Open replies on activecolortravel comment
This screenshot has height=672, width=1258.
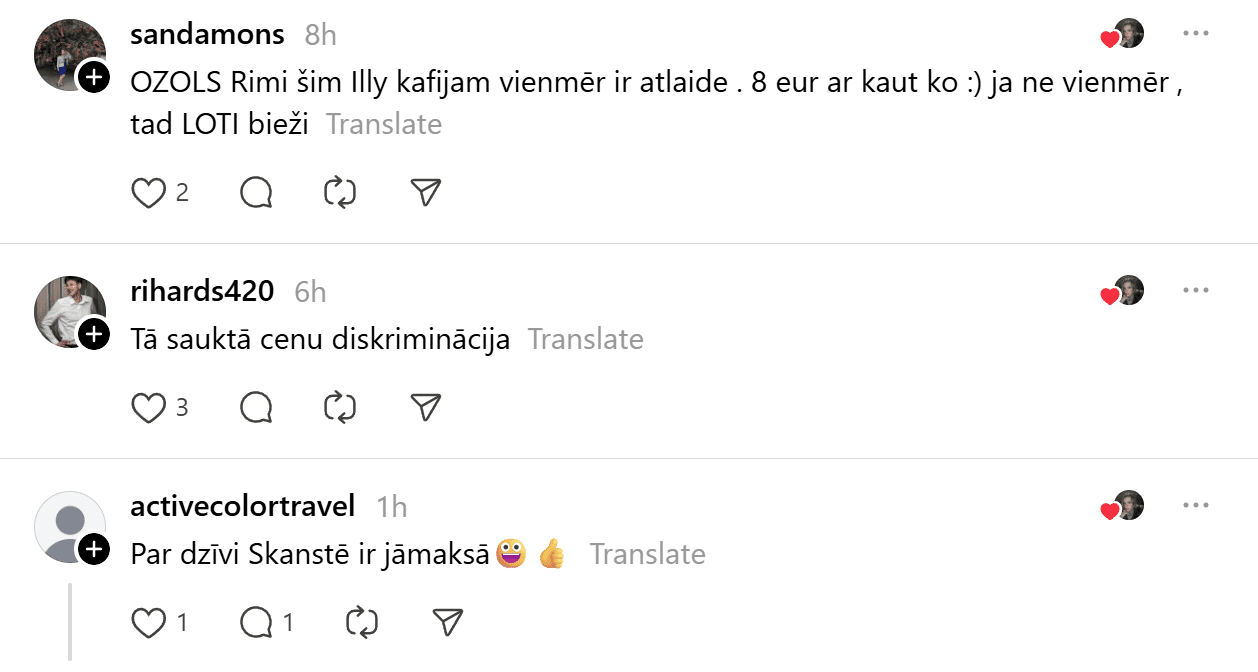click(x=257, y=623)
